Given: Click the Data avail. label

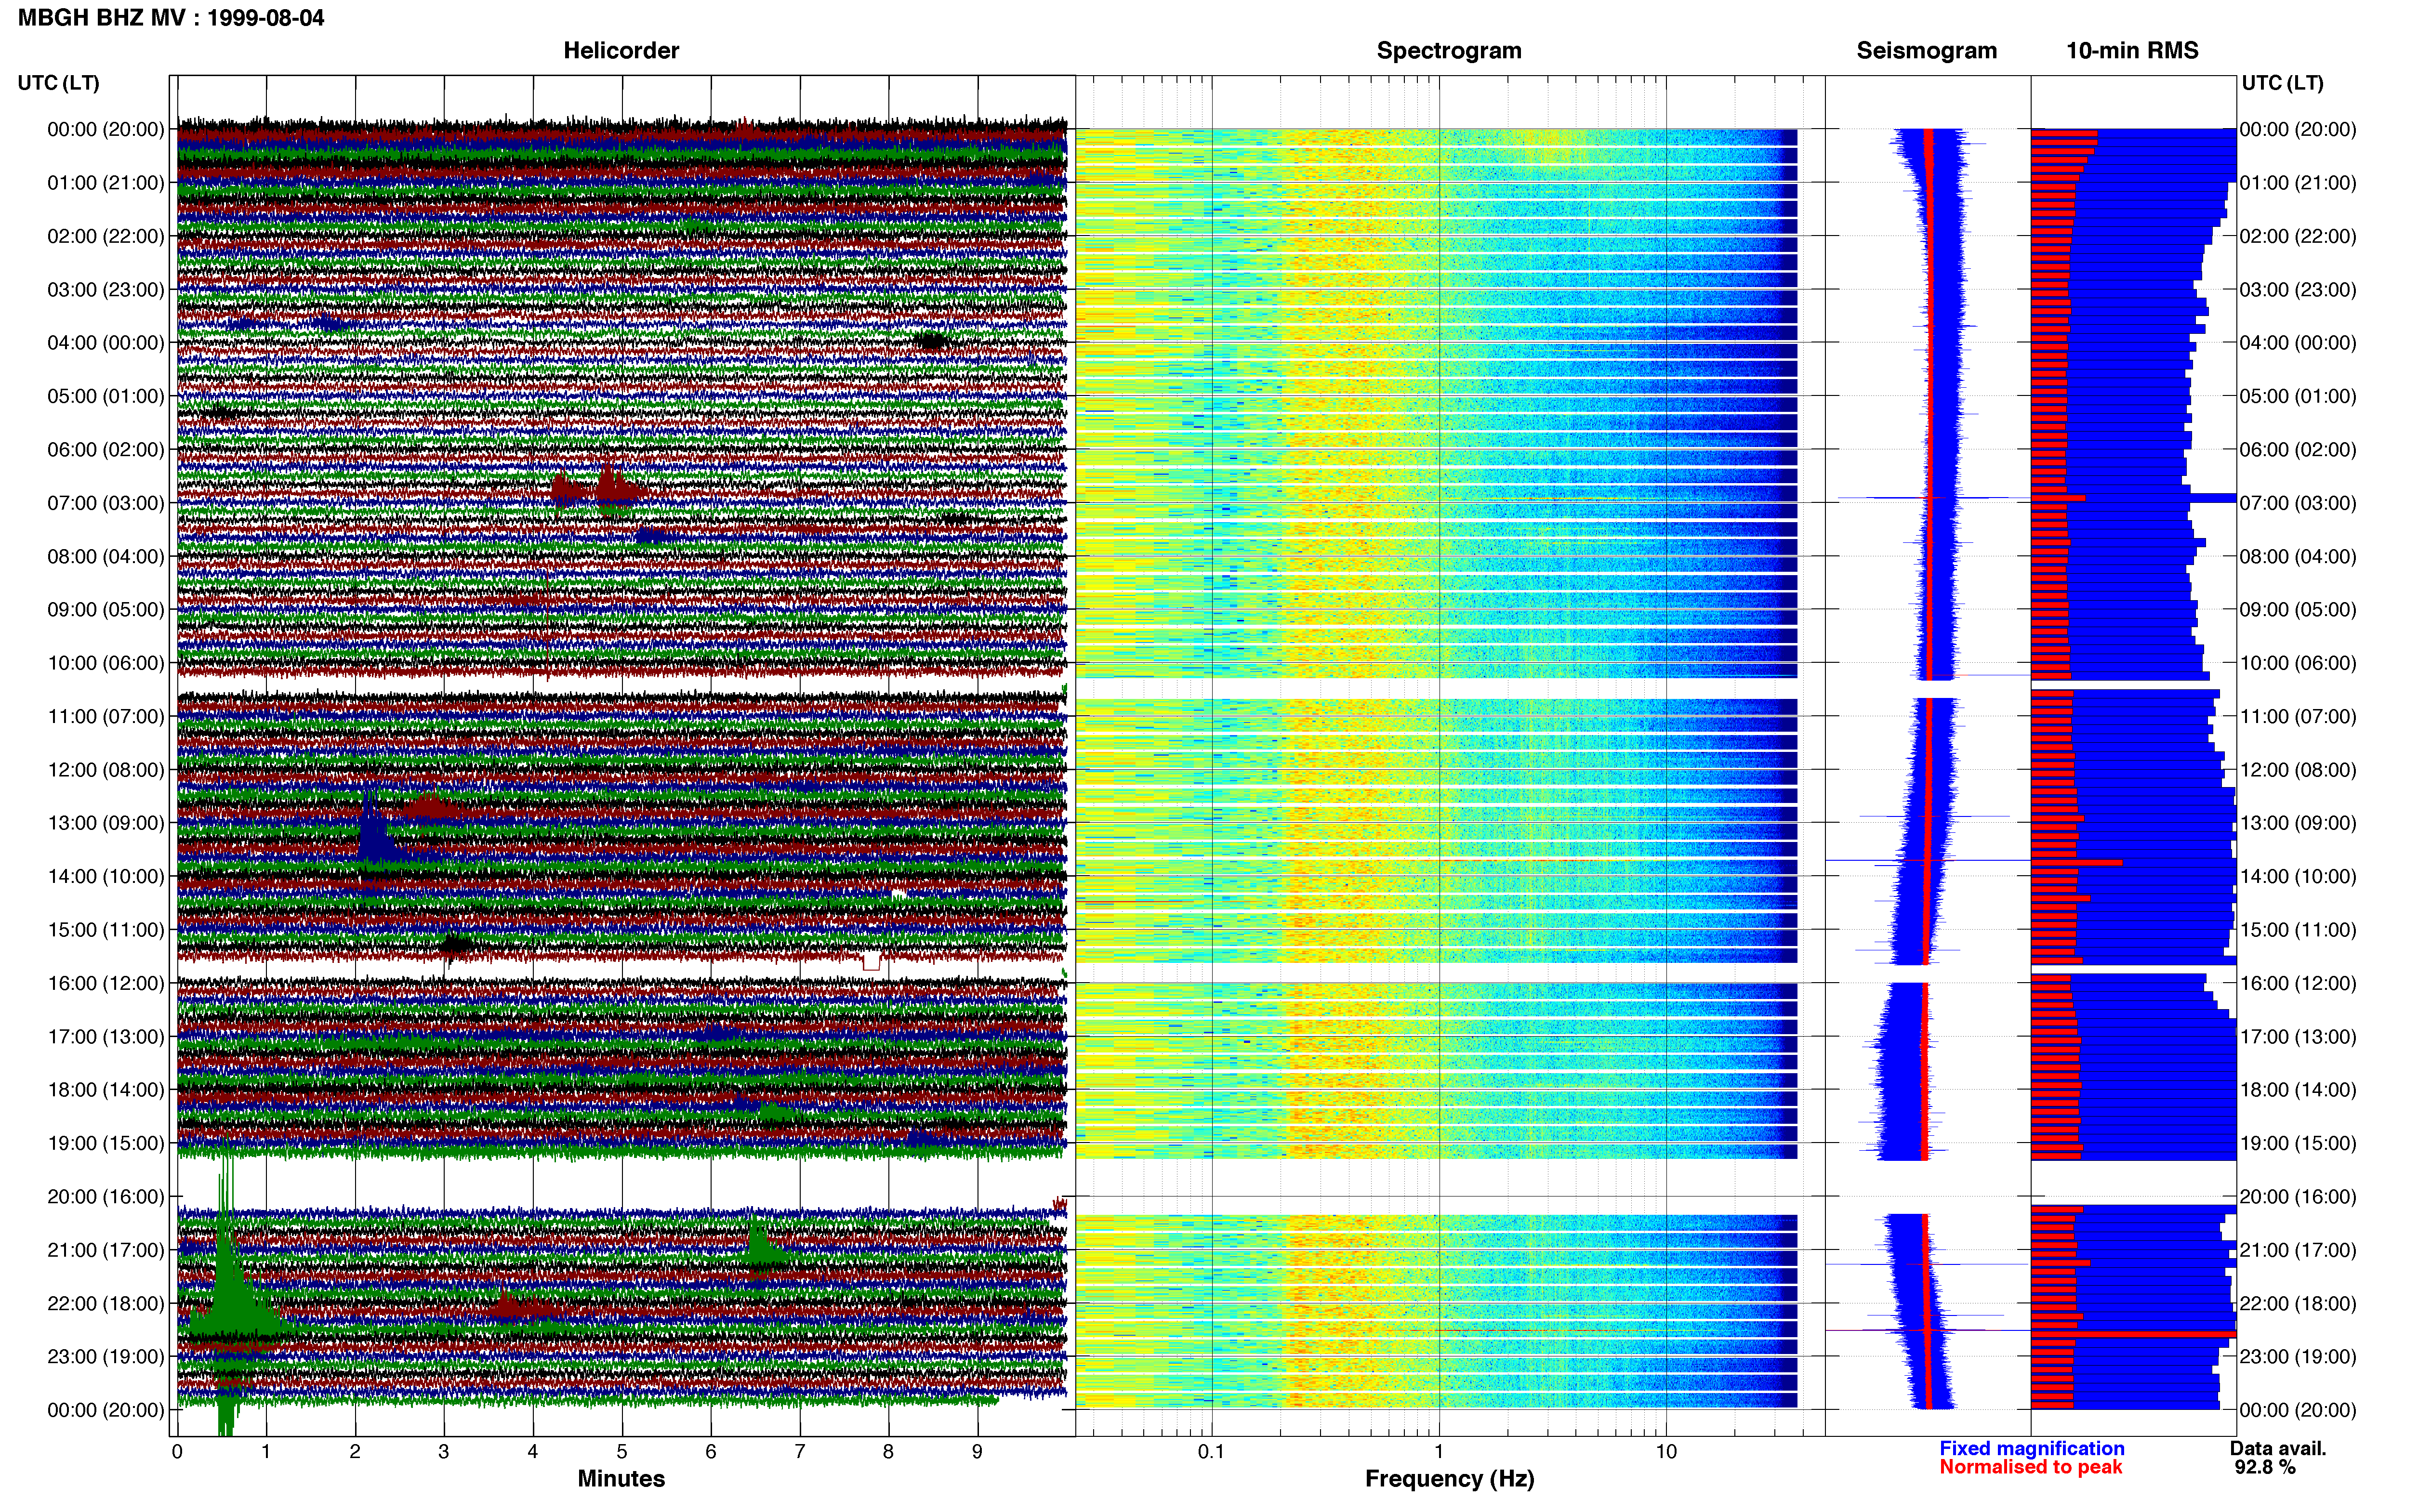Looking at the screenshot, I should tap(2278, 1448).
